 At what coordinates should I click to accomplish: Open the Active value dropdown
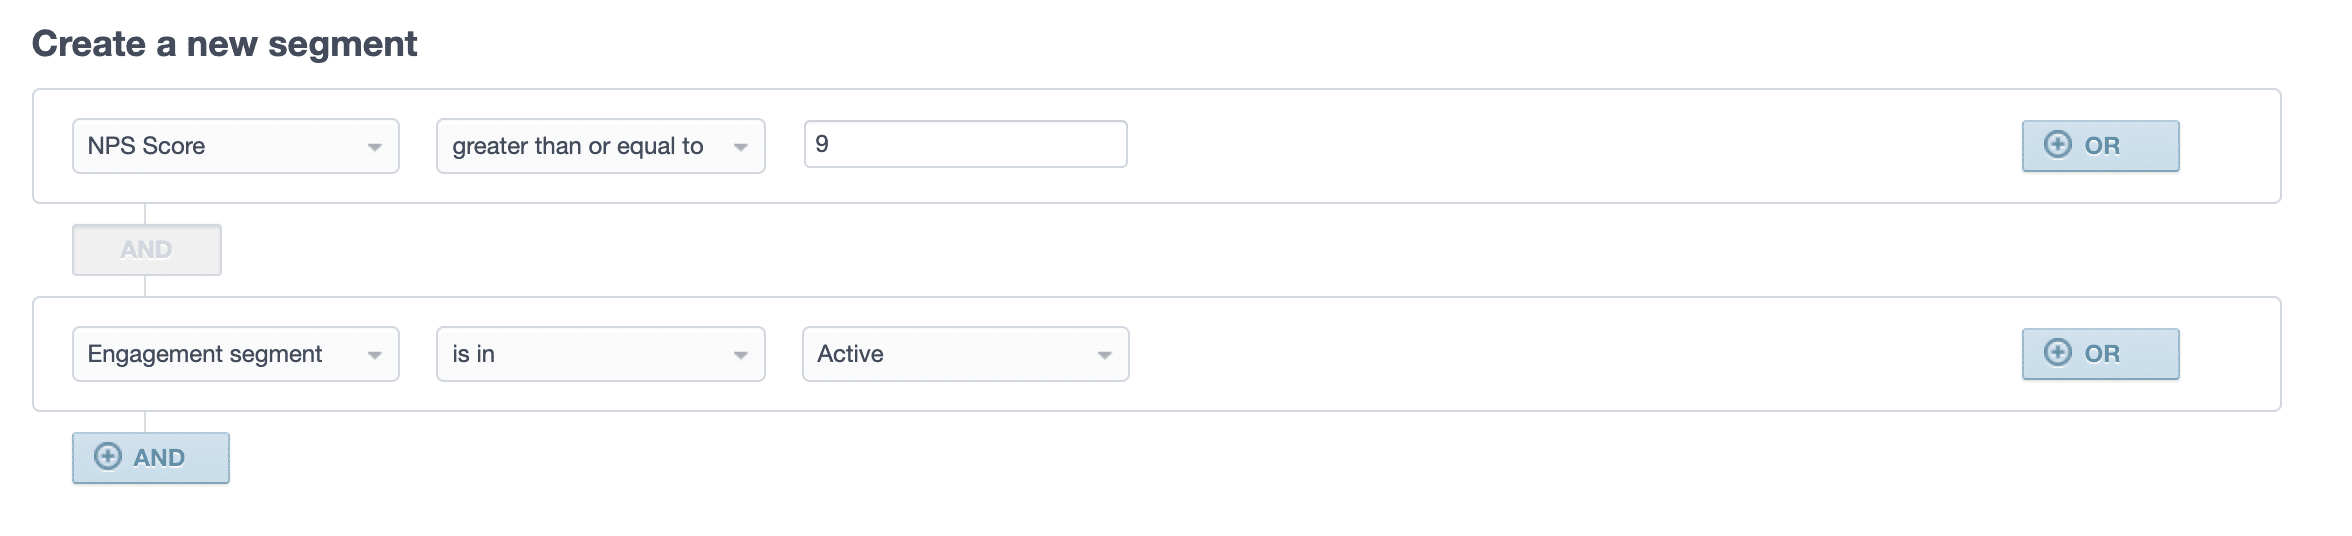966,354
